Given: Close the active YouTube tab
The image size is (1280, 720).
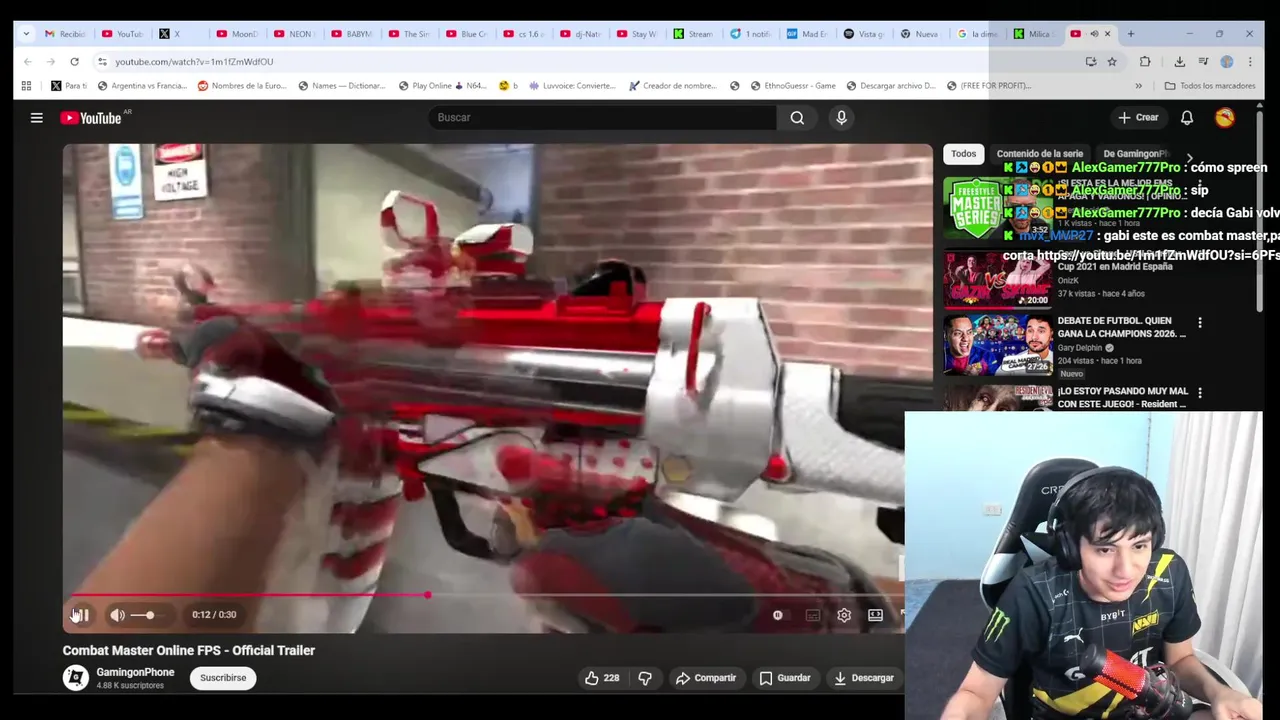Looking at the screenshot, I should pyautogui.click(x=1107, y=34).
